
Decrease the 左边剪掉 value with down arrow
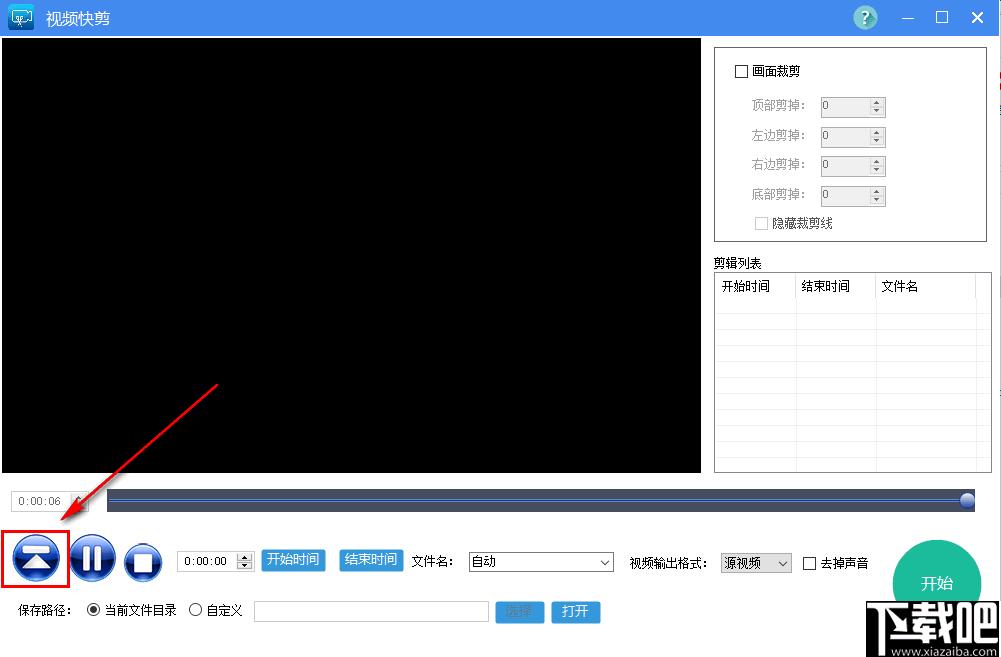[877, 141]
